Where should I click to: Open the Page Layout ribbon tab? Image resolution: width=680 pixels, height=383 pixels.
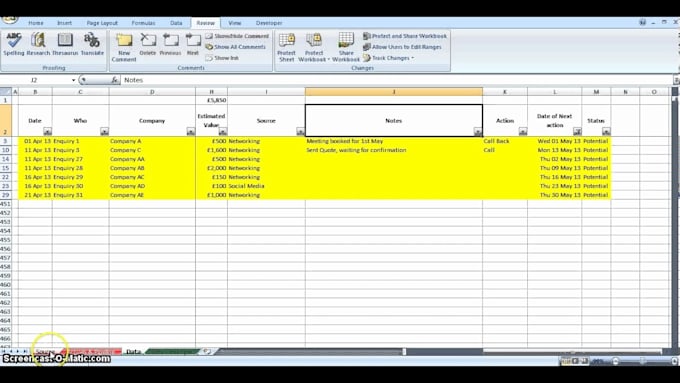tap(102, 23)
